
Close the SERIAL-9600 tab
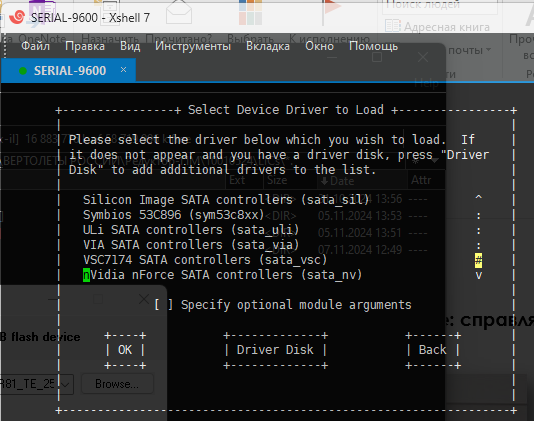[123, 70]
